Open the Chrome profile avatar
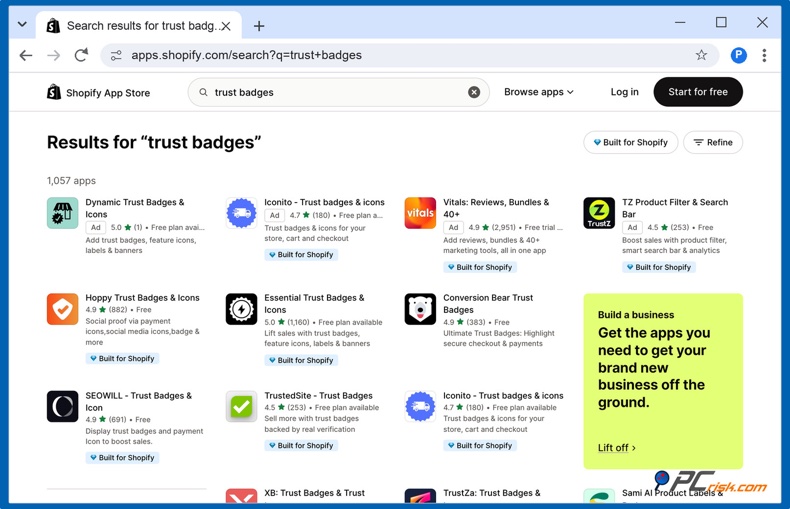 coord(739,55)
